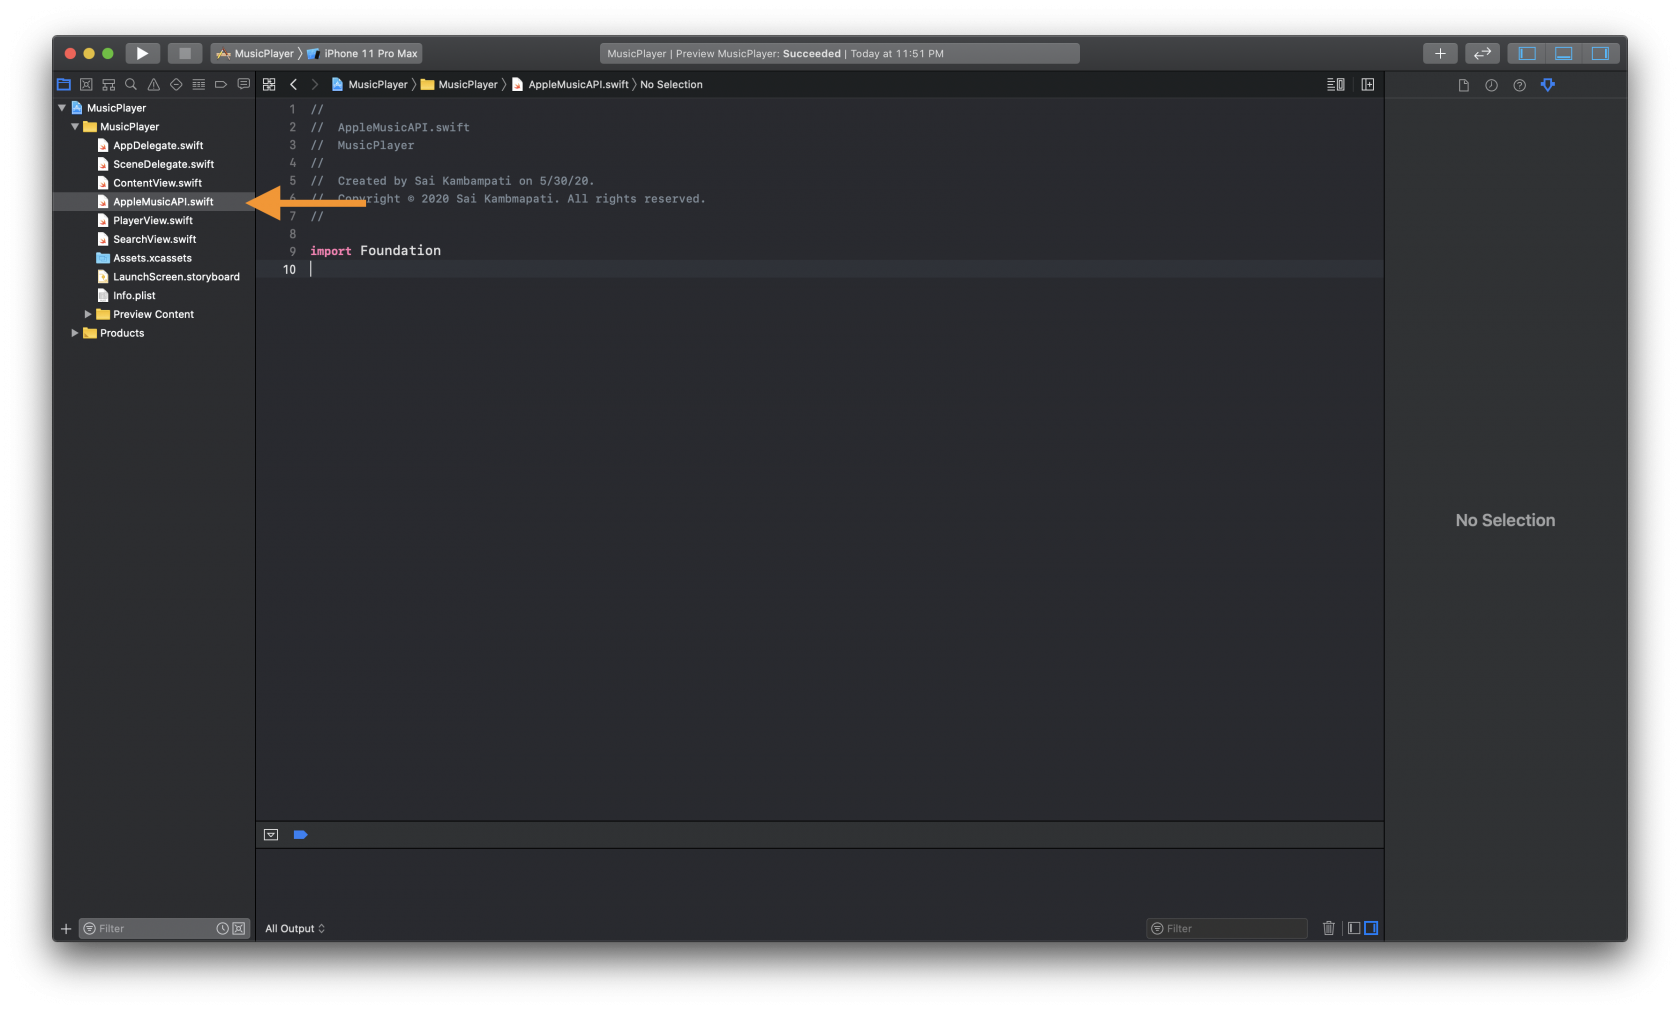Toggle the left navigator panel visibility
Image resolution: width=1680 pixels, height=1011 pixels.
point(1525,52)
